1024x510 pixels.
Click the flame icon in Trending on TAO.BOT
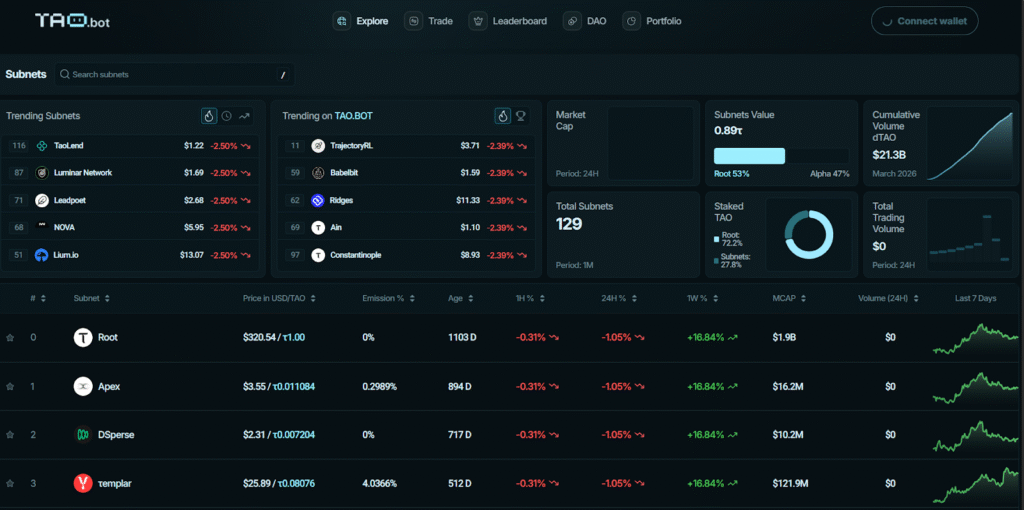point(502,116)
